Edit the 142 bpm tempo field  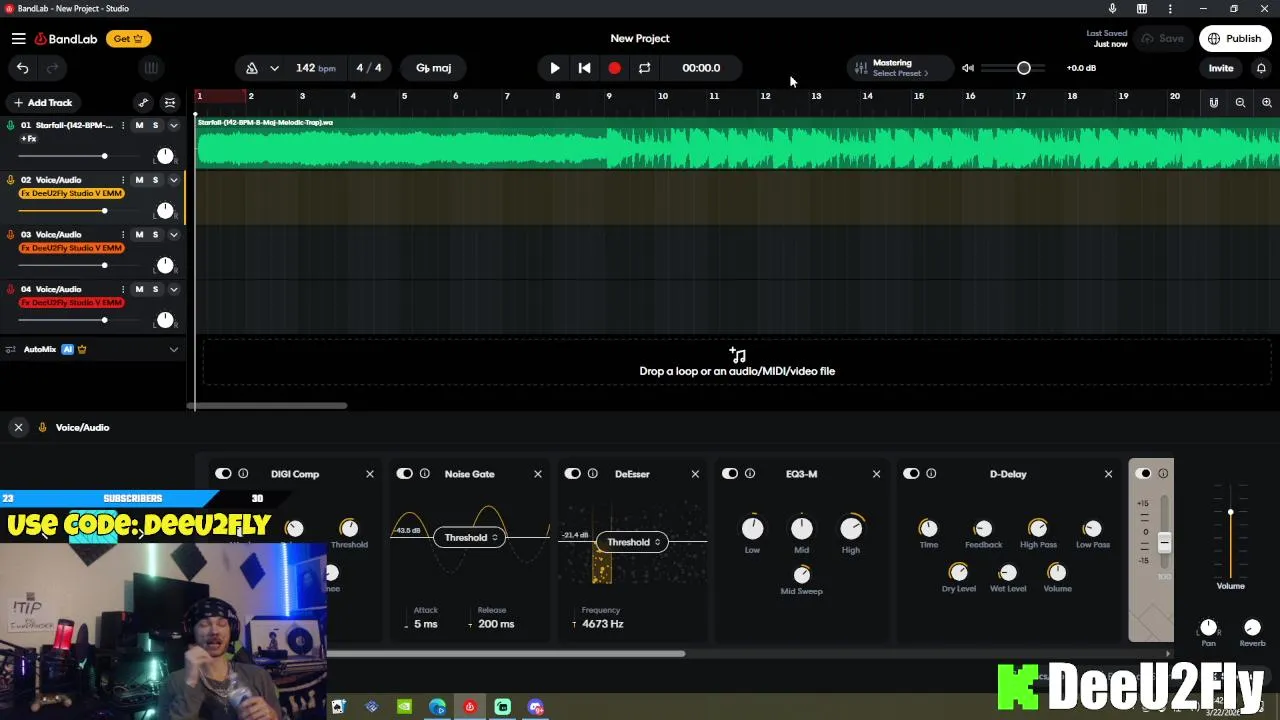315,68
